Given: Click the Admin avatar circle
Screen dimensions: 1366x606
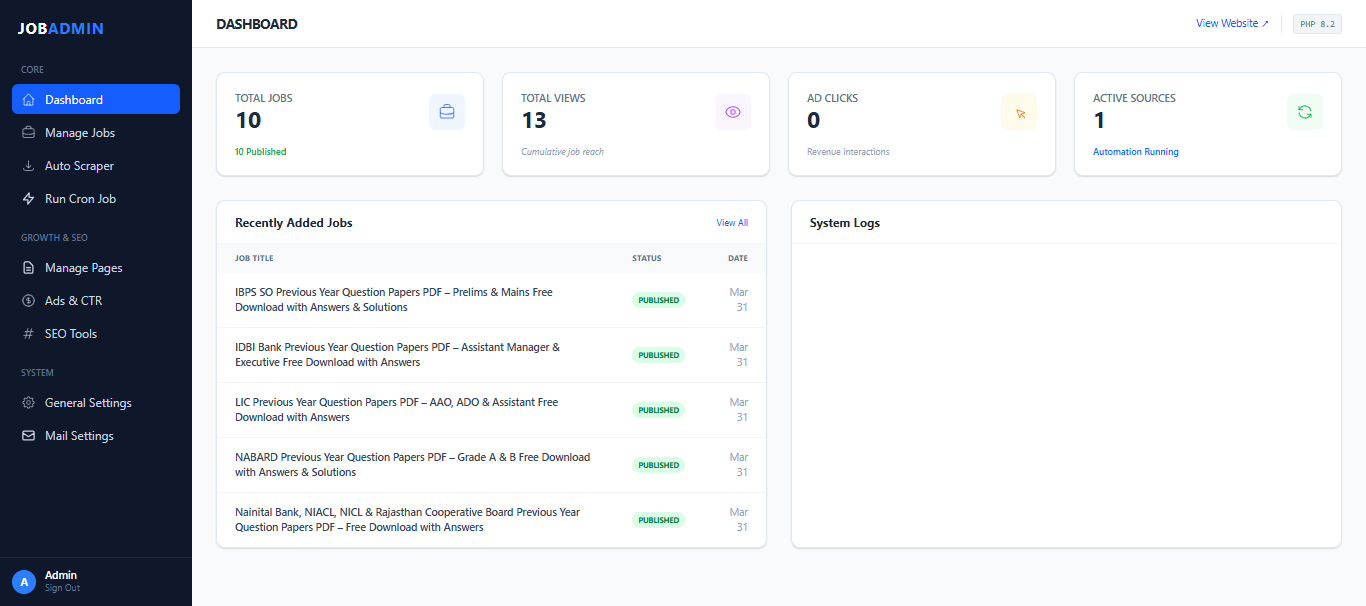Looking at the screenshot, I should click(25, 581).
